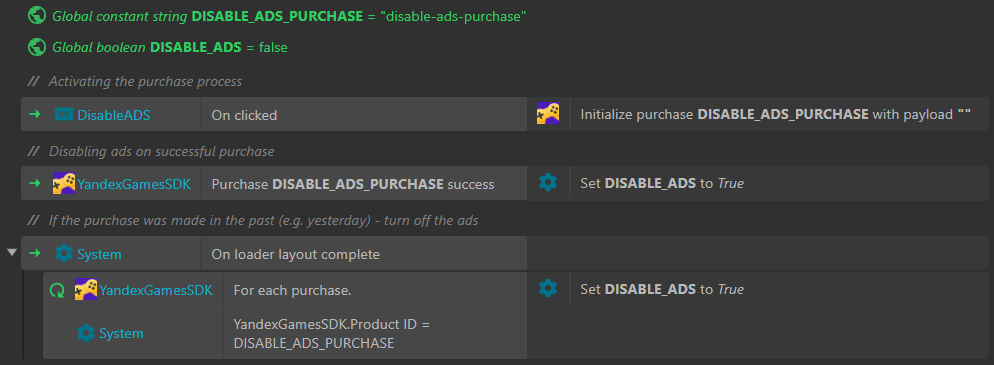This screenshot has height=365, width=994.
Task: Collapse the On loader layout complete event
Action: pos(11,253)
